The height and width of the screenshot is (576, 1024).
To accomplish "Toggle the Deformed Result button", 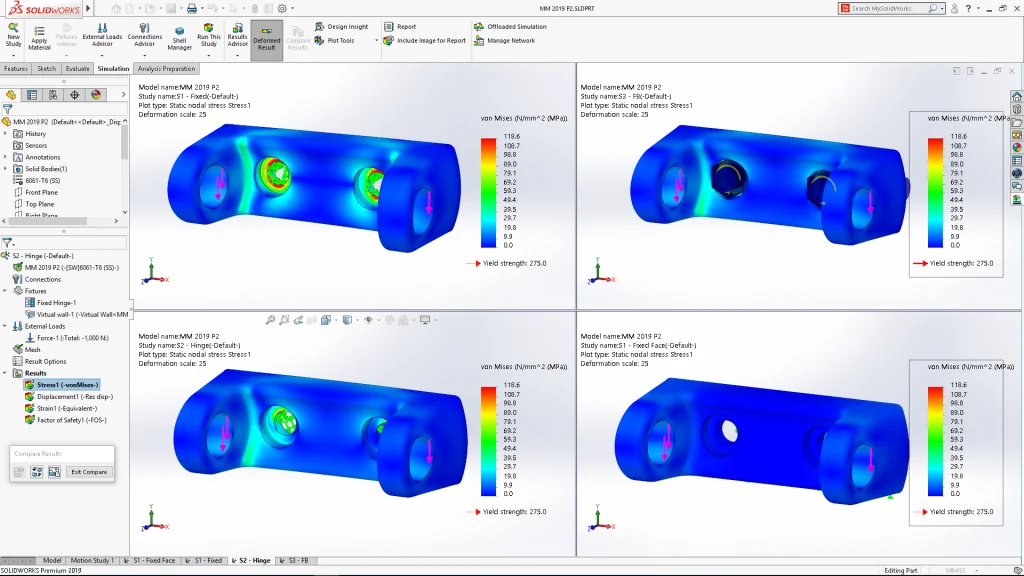I will [x=266, y=40].
